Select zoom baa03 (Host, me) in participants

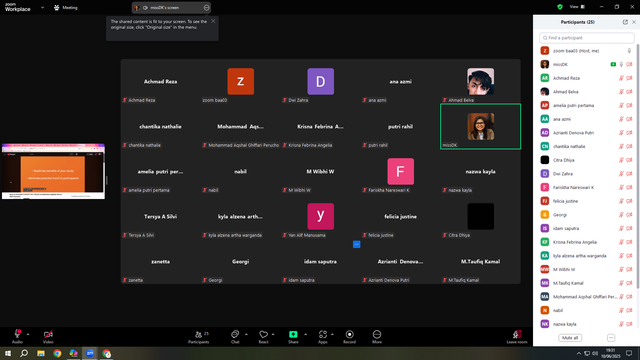point(587,51)
